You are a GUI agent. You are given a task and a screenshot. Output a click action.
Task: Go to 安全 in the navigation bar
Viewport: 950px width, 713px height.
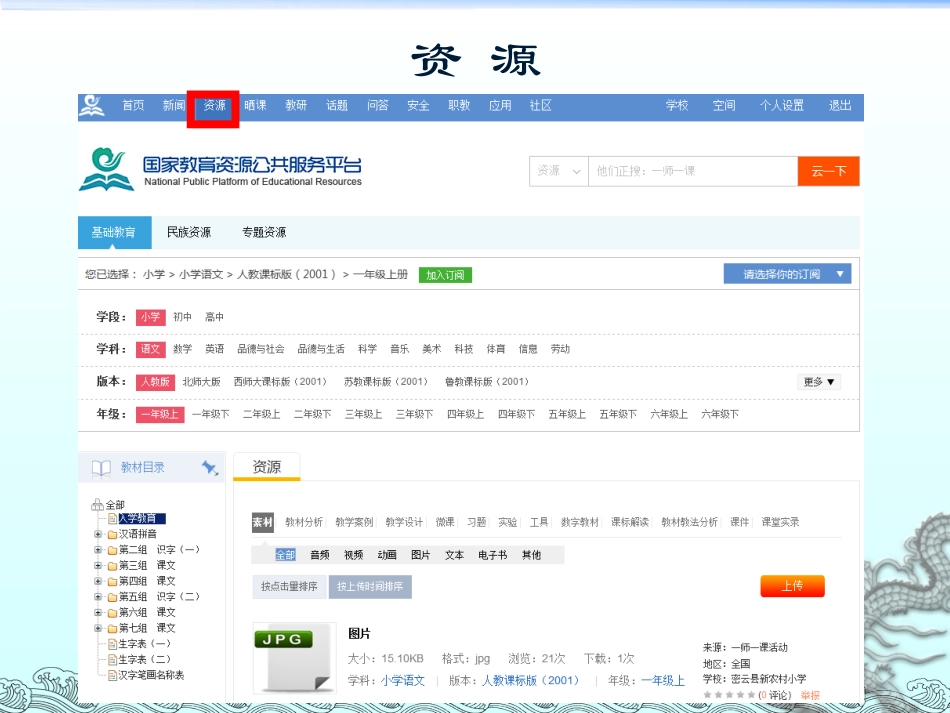point(418,105)
